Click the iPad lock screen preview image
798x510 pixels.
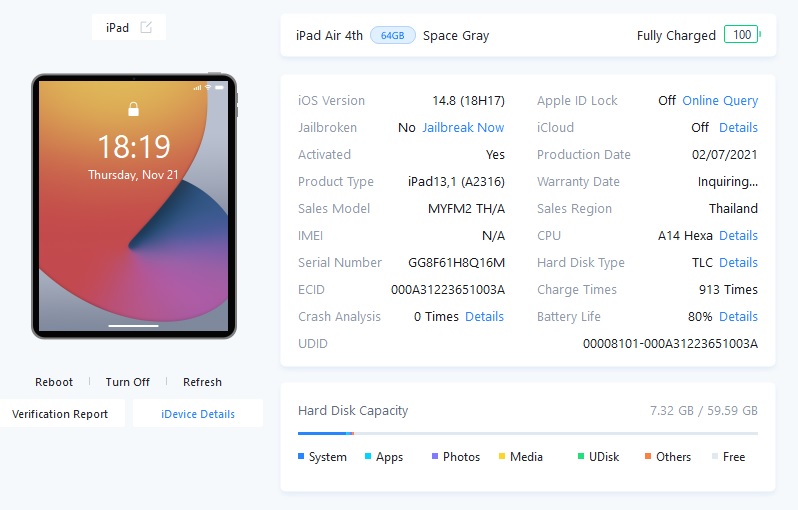(x=133, y=206)
